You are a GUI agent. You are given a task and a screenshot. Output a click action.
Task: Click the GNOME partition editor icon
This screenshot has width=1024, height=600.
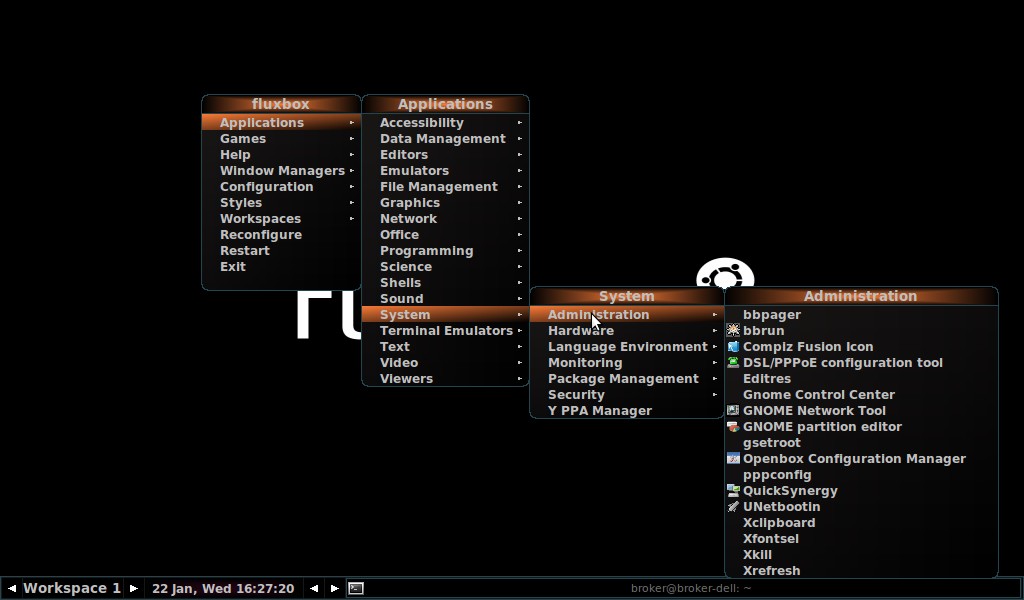(733, 426)
